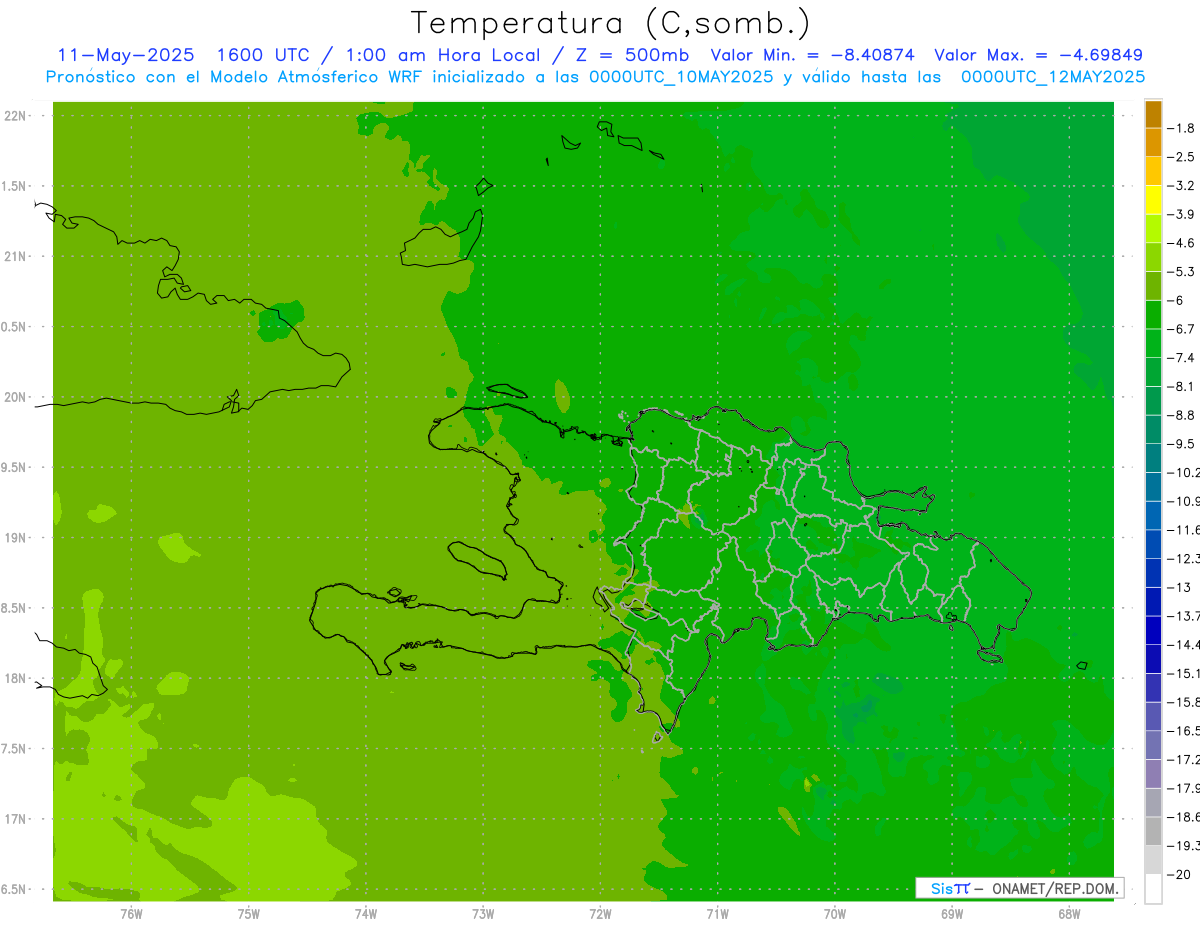Click the "20N" latitude label
1200x927 pixels.
15,397
